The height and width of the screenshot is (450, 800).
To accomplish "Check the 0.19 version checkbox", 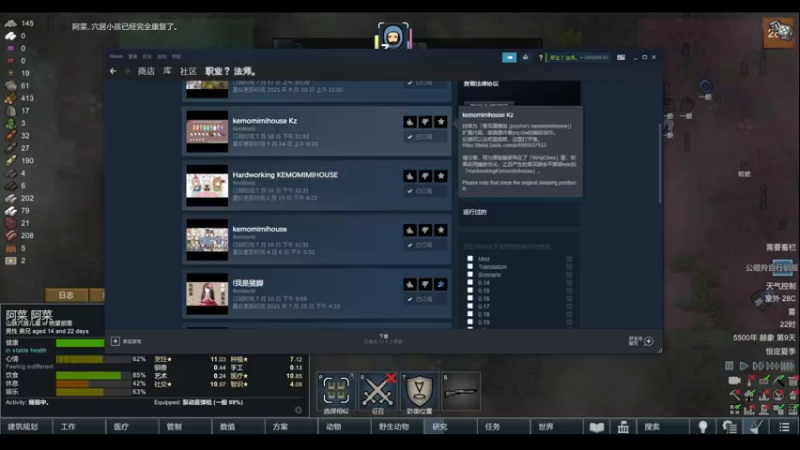I will [470, 322].
